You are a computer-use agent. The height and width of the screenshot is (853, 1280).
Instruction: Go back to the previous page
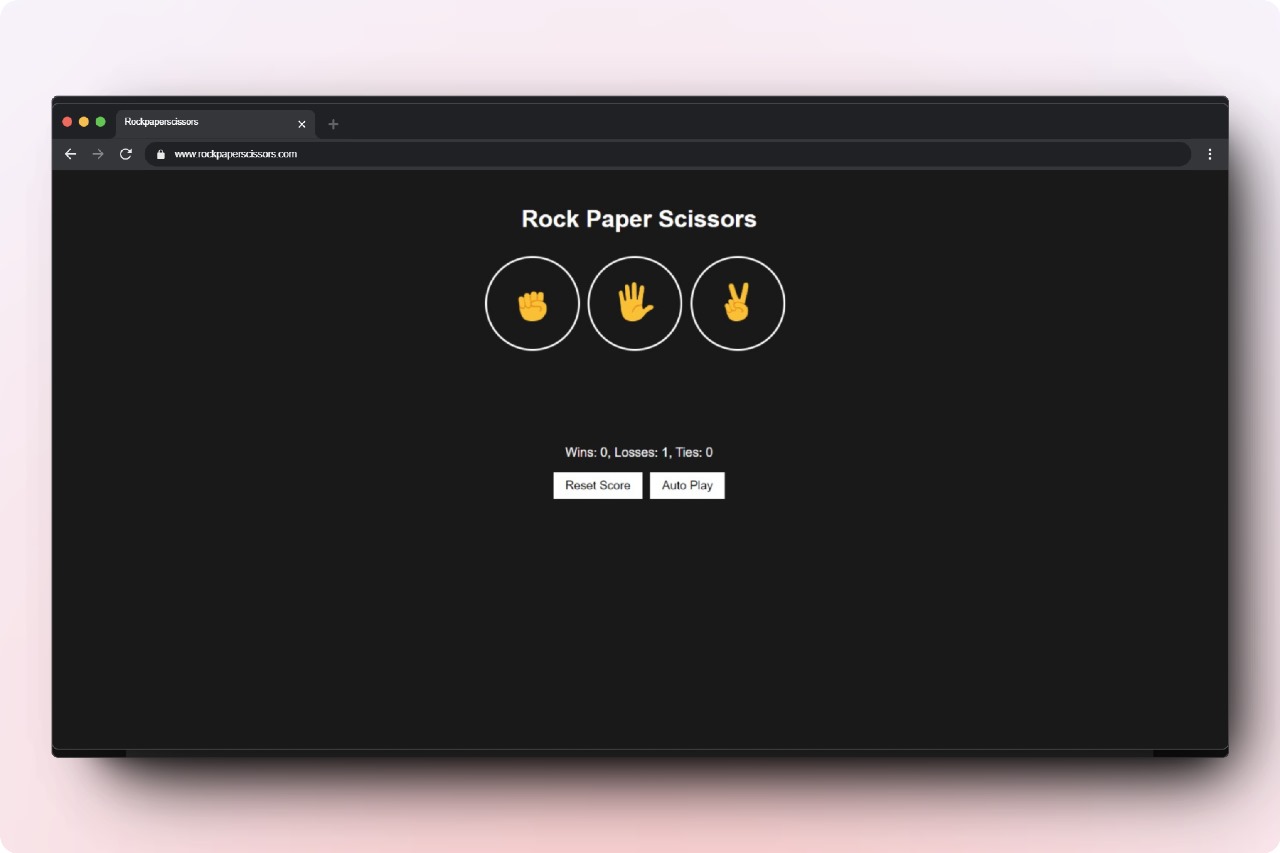coord(70,154)
